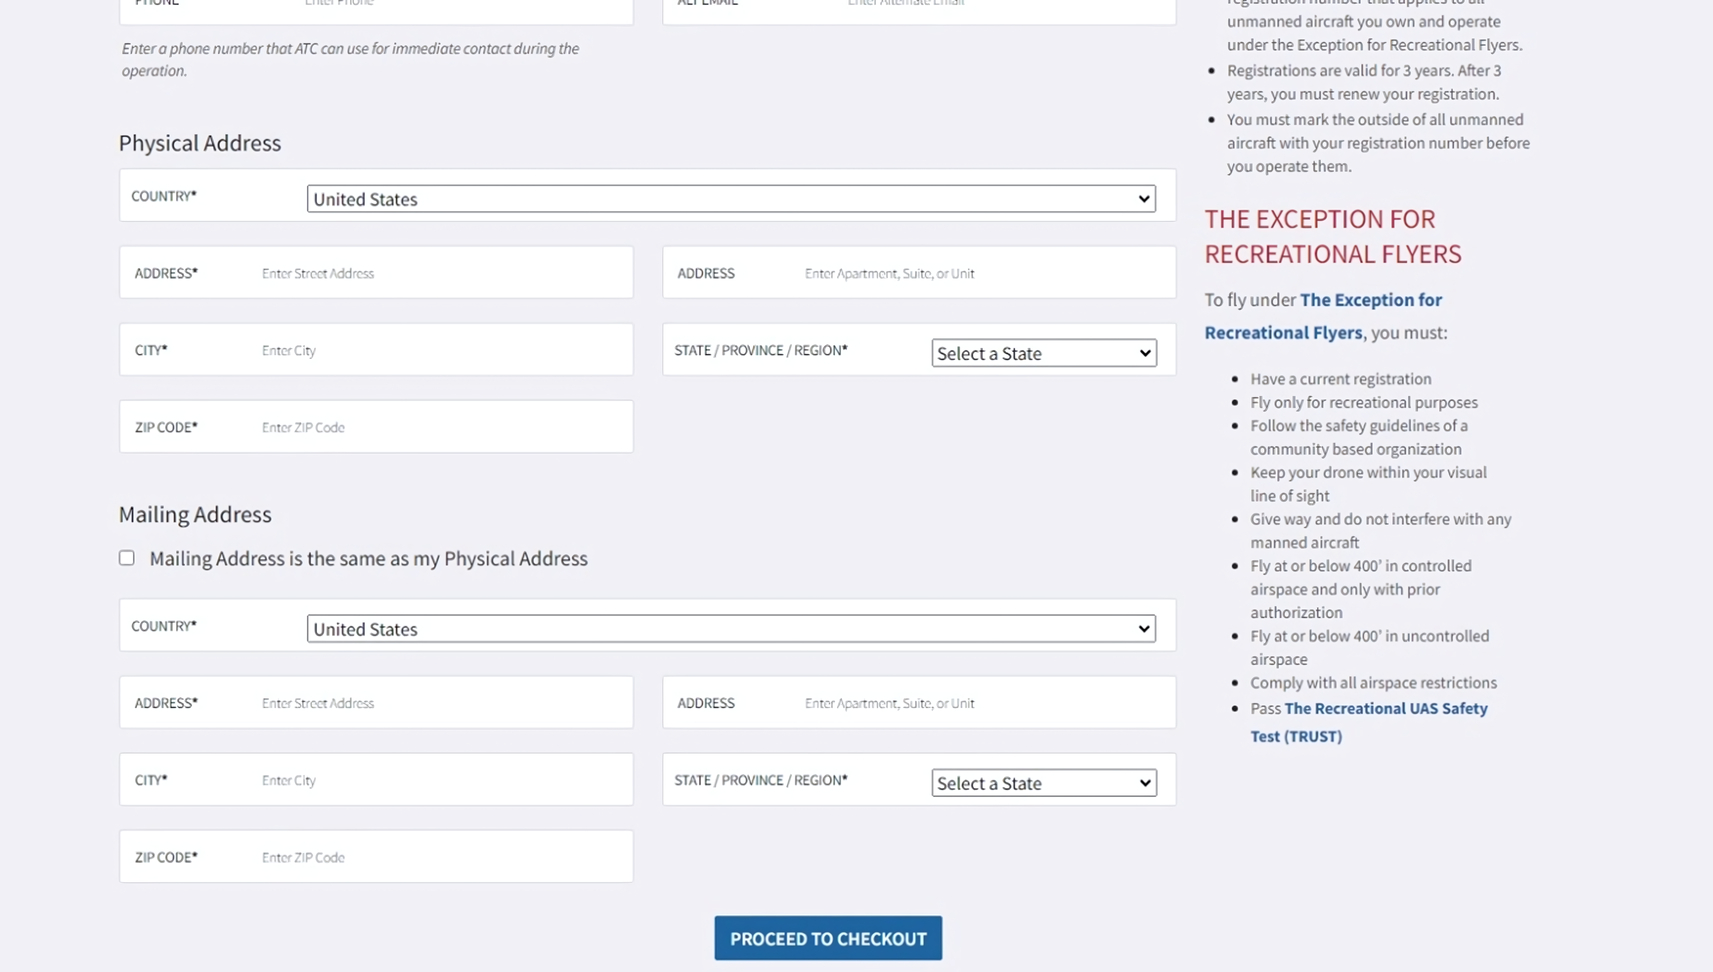
Task: Check Mailing Address same as Physical Address
Action: tap(127, 558)
